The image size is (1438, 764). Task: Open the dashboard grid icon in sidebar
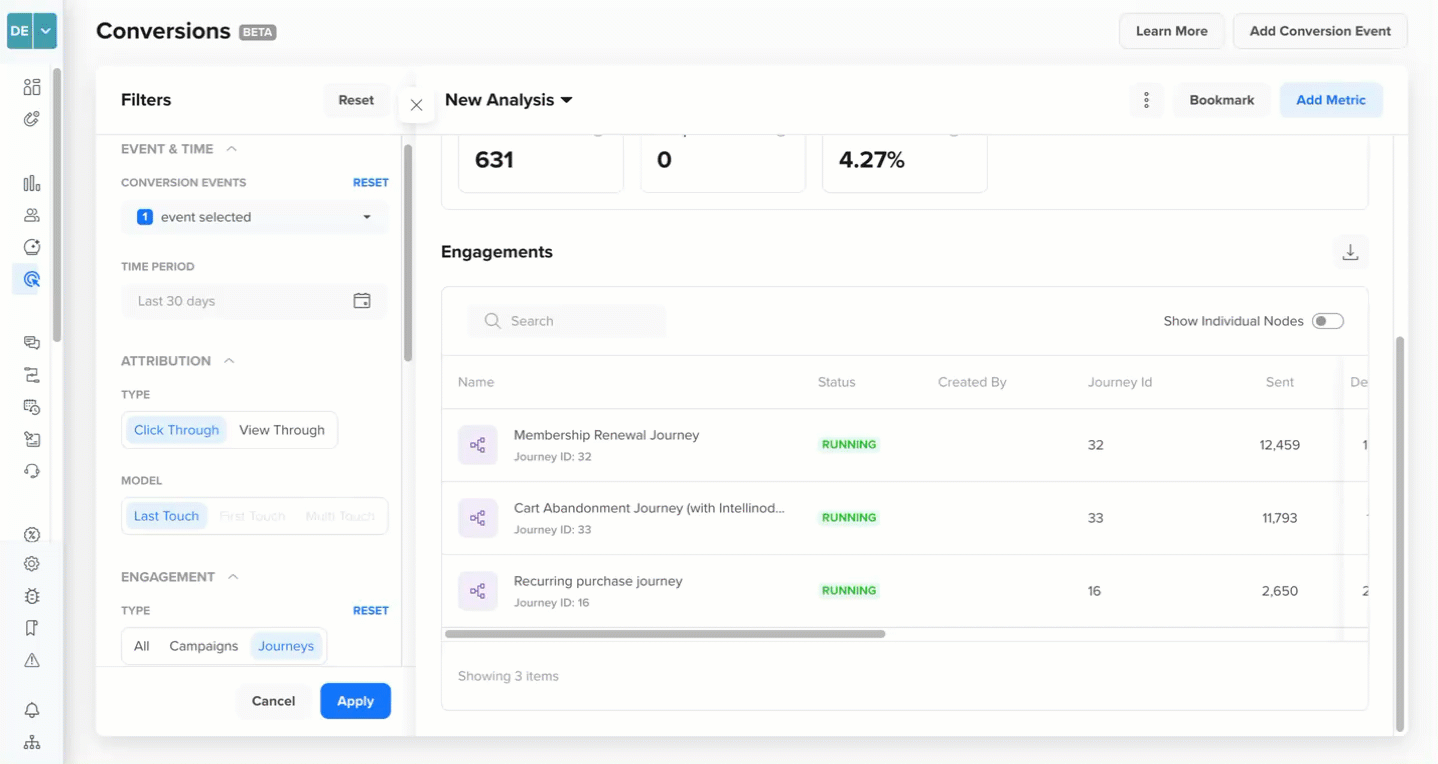(32, 87)
